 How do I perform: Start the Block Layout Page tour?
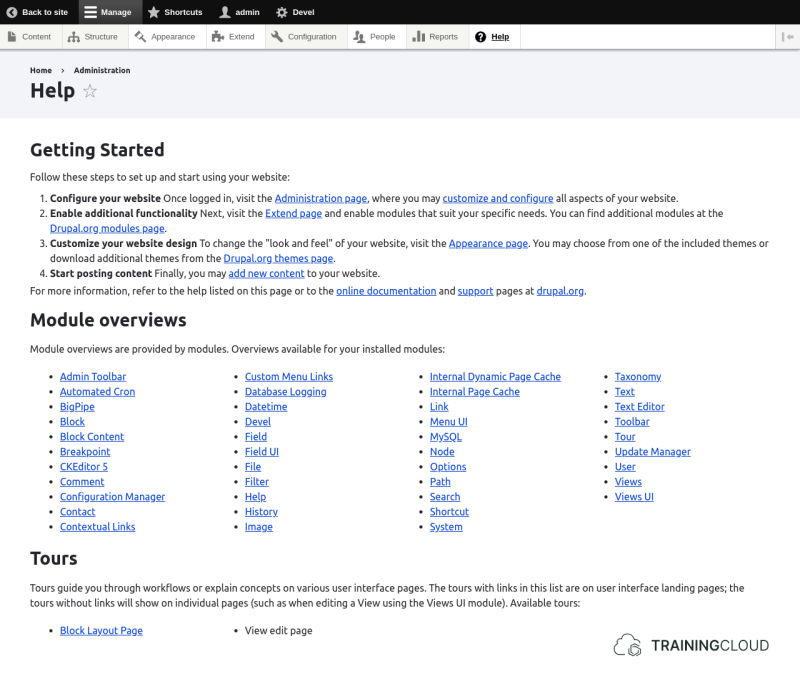101,631
